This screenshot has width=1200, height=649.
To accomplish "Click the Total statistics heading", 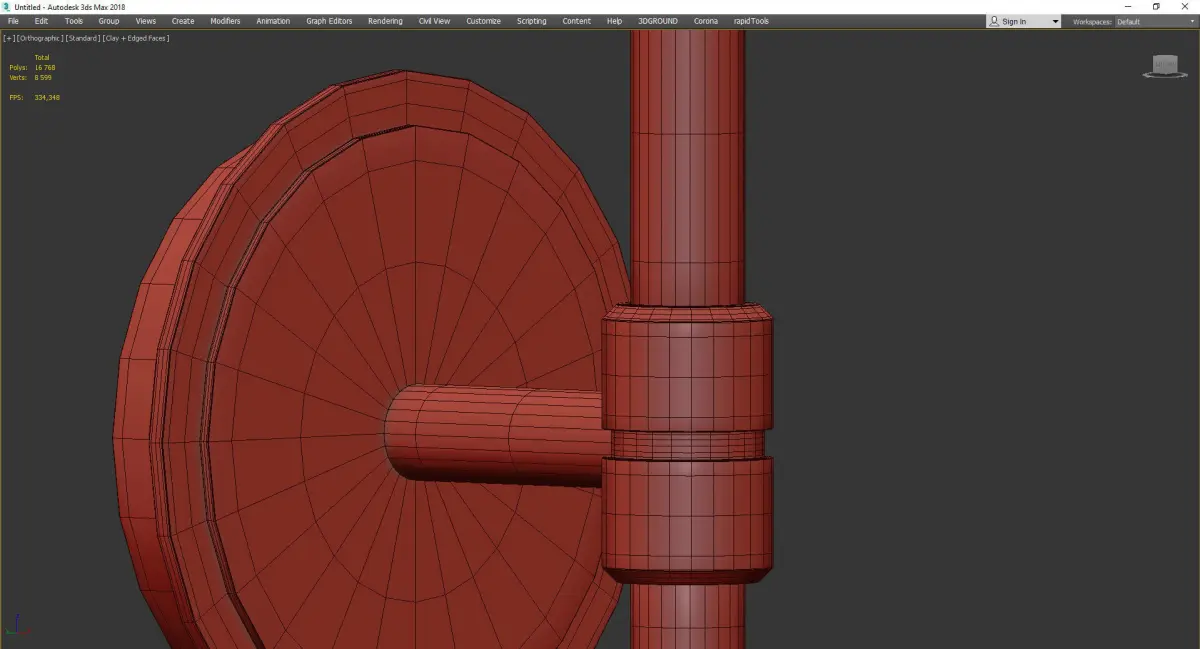I will click(42, 57).
